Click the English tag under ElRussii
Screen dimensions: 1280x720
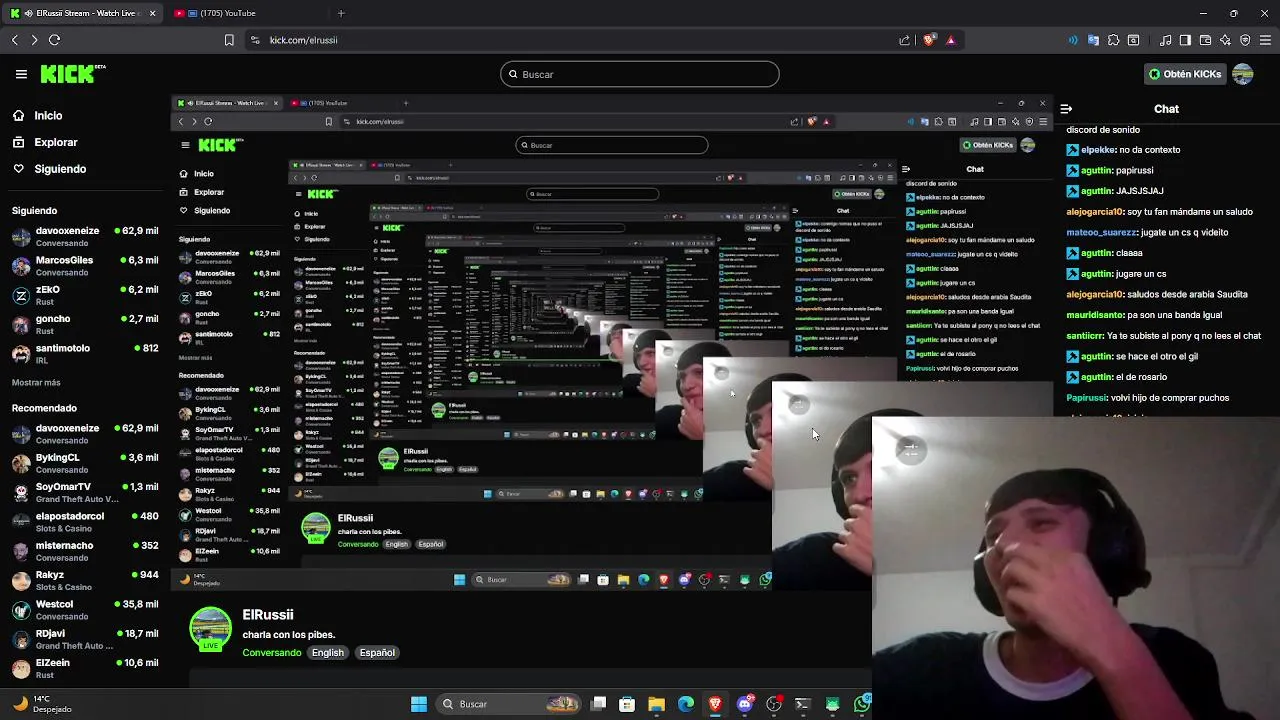[327, 653]
